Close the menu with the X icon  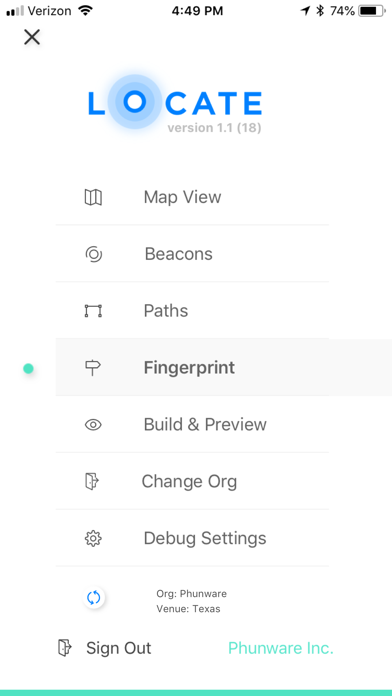pos(32,37)
